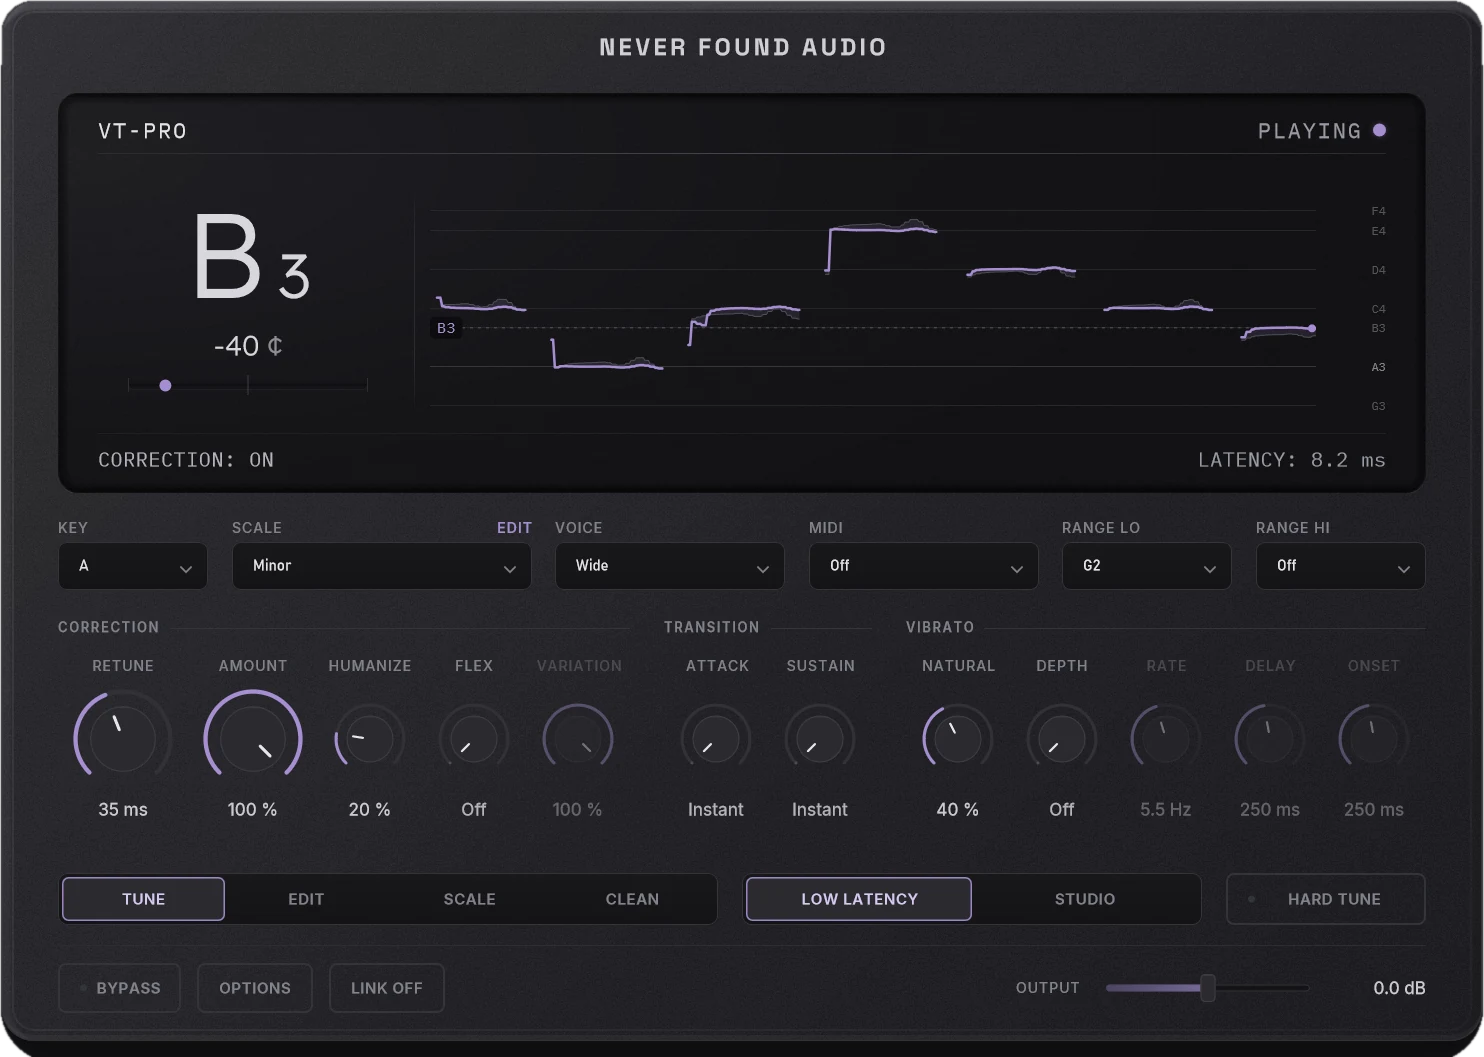Click the Output level slider handle
Image resolution: width=1484 pixels, height=1057 pixels.
[x=1208, y=988]
